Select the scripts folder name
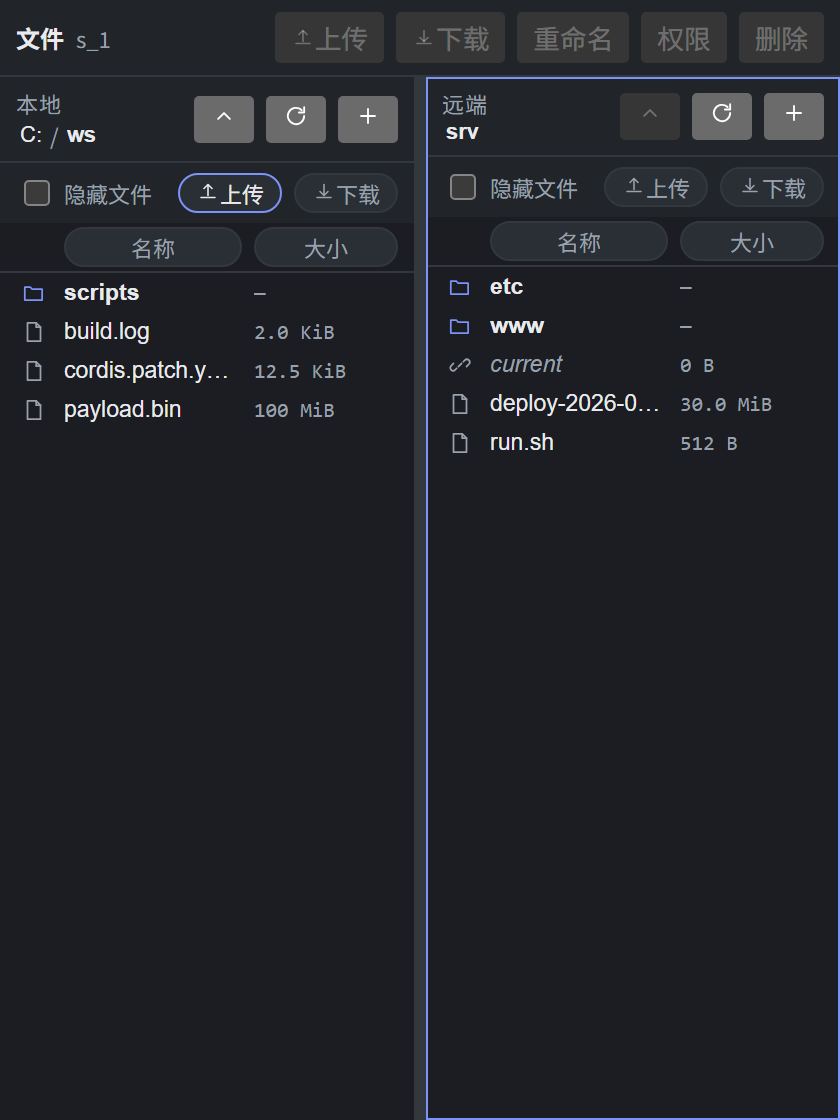Screen dimensions: 840x1120 coord(101,293)
